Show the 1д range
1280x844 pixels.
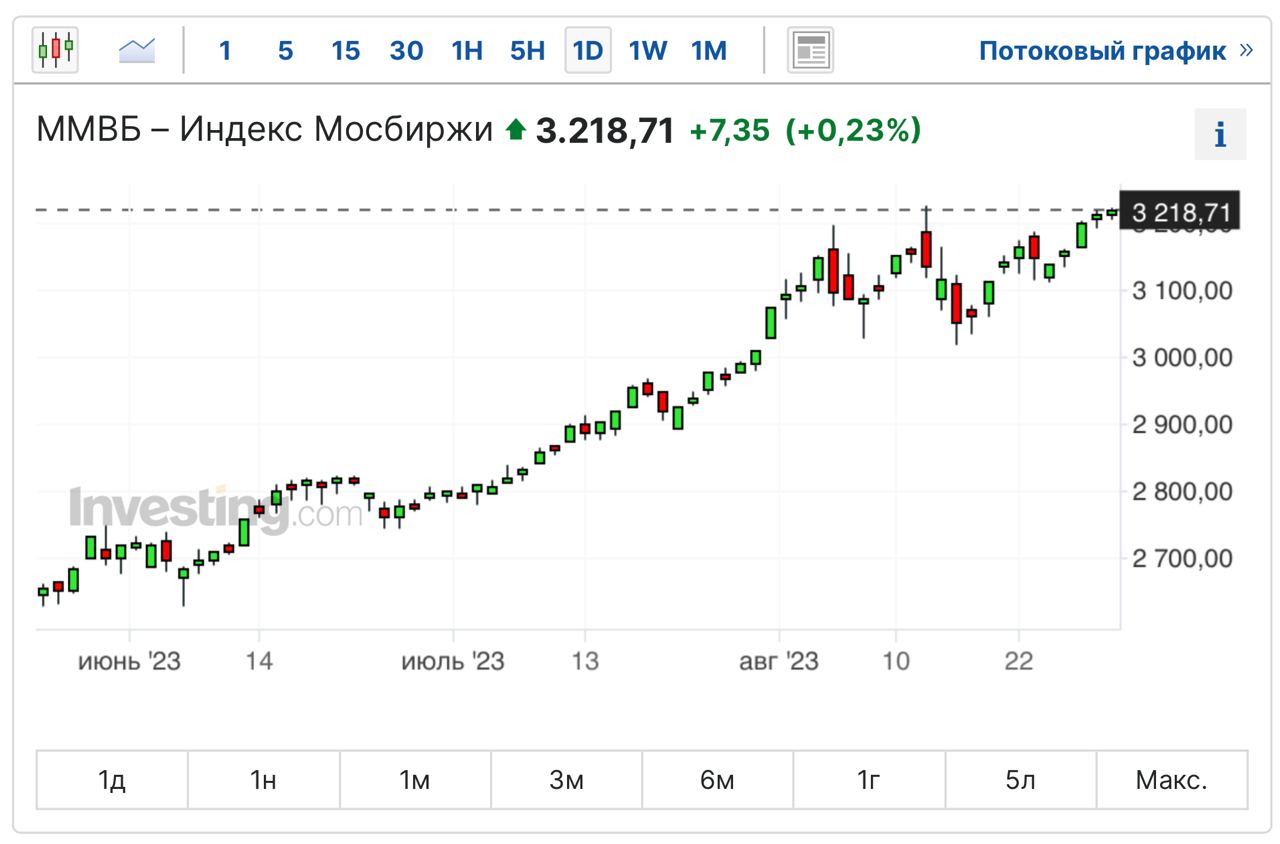point(112,780)
